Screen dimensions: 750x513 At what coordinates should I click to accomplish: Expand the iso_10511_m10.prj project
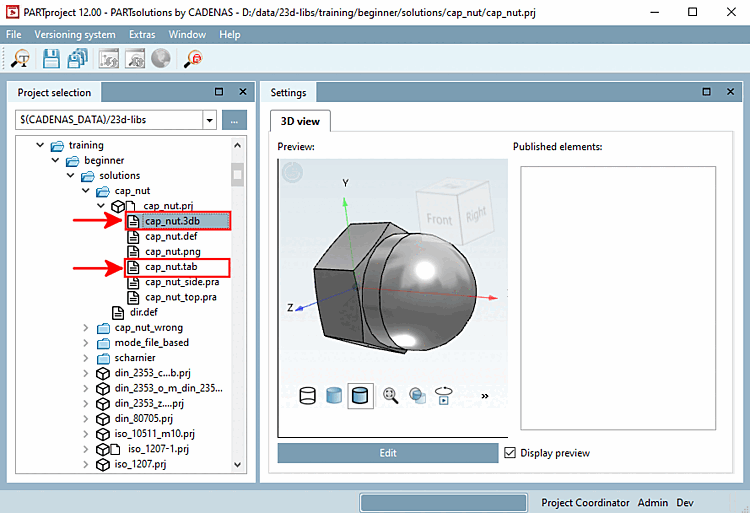click(x=86, y=434)
